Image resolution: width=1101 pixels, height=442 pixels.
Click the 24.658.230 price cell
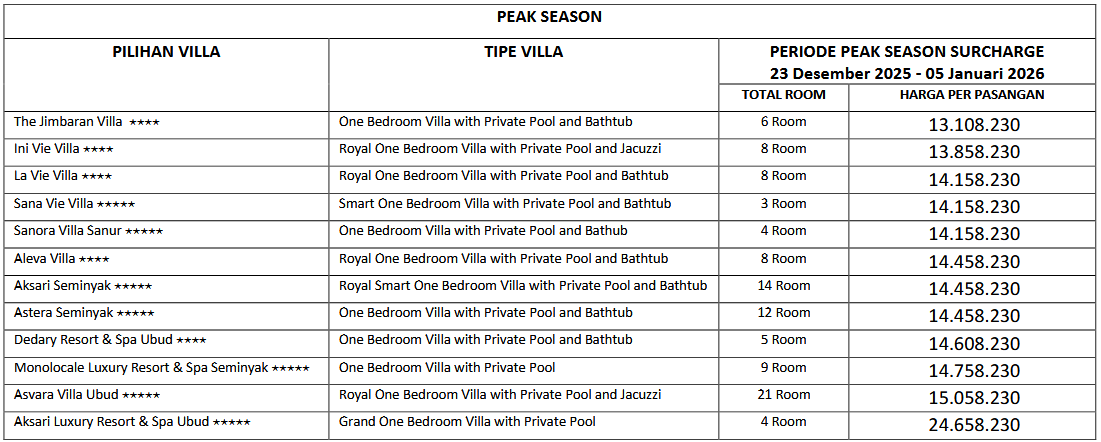tap(973, 424)
